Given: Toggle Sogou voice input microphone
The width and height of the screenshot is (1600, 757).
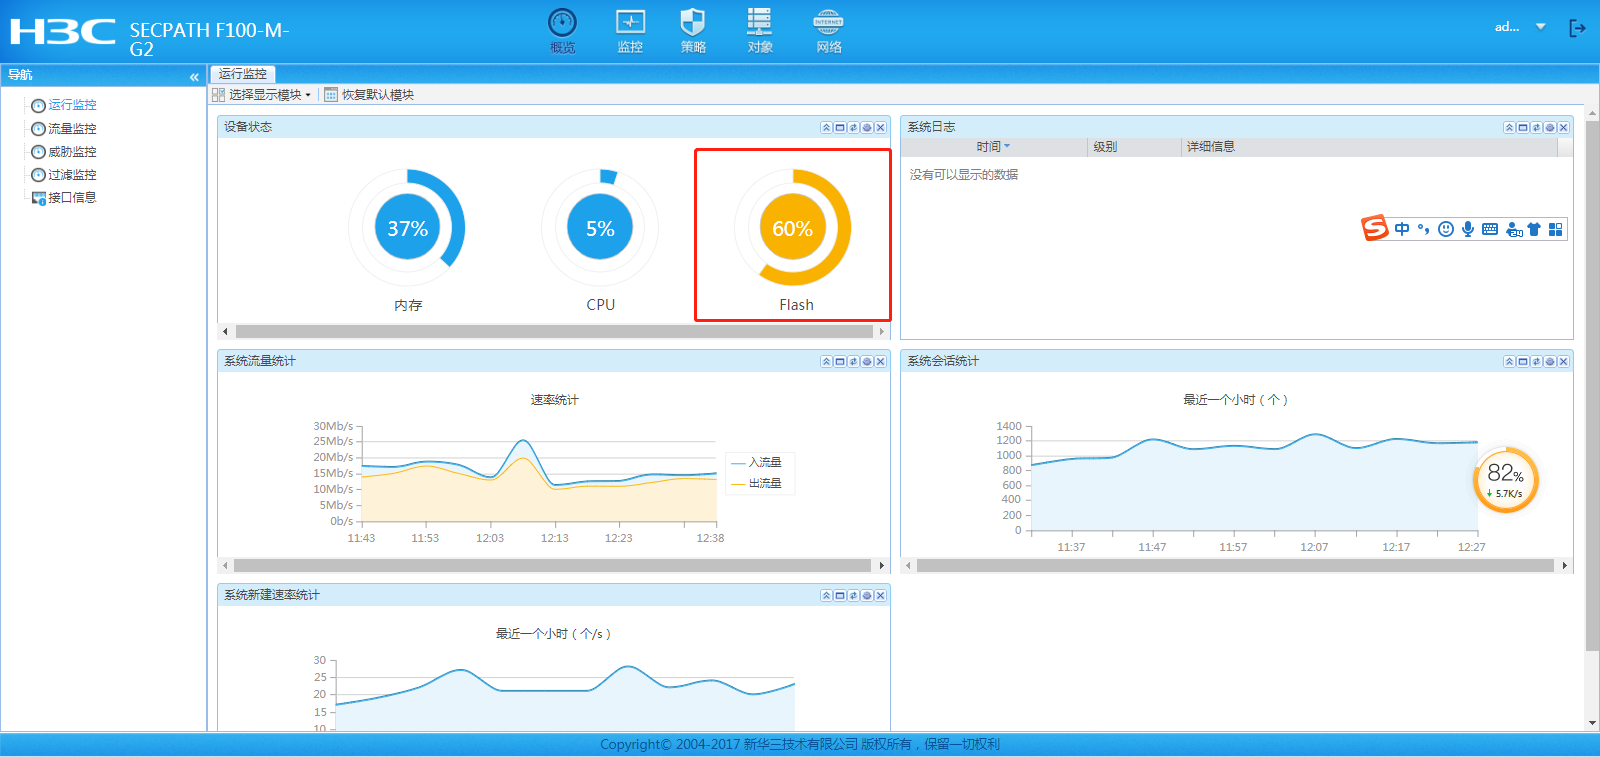Looking at the screenshot, I should point(1467,229).
